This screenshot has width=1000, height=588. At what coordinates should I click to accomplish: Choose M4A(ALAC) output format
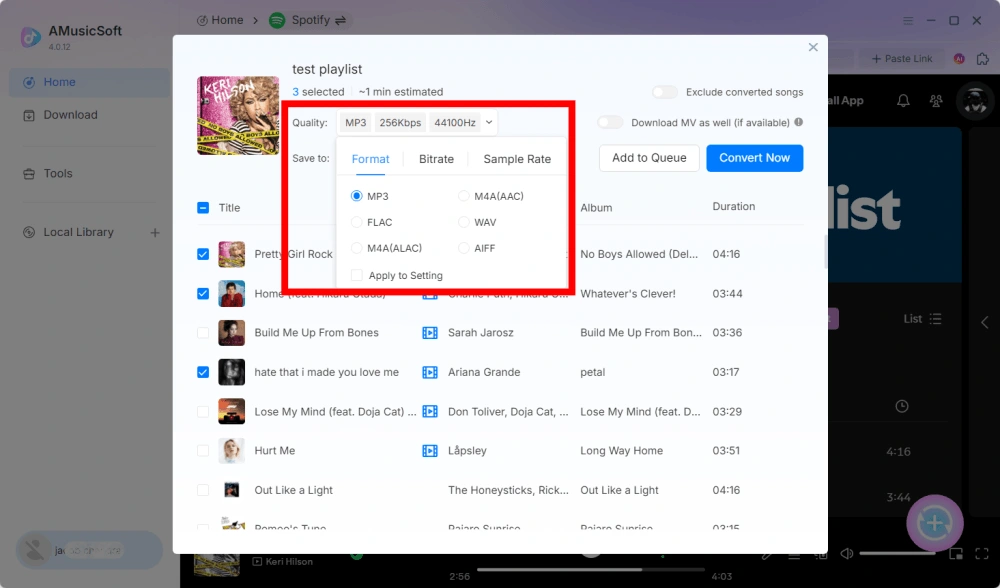tap(357, 248)
